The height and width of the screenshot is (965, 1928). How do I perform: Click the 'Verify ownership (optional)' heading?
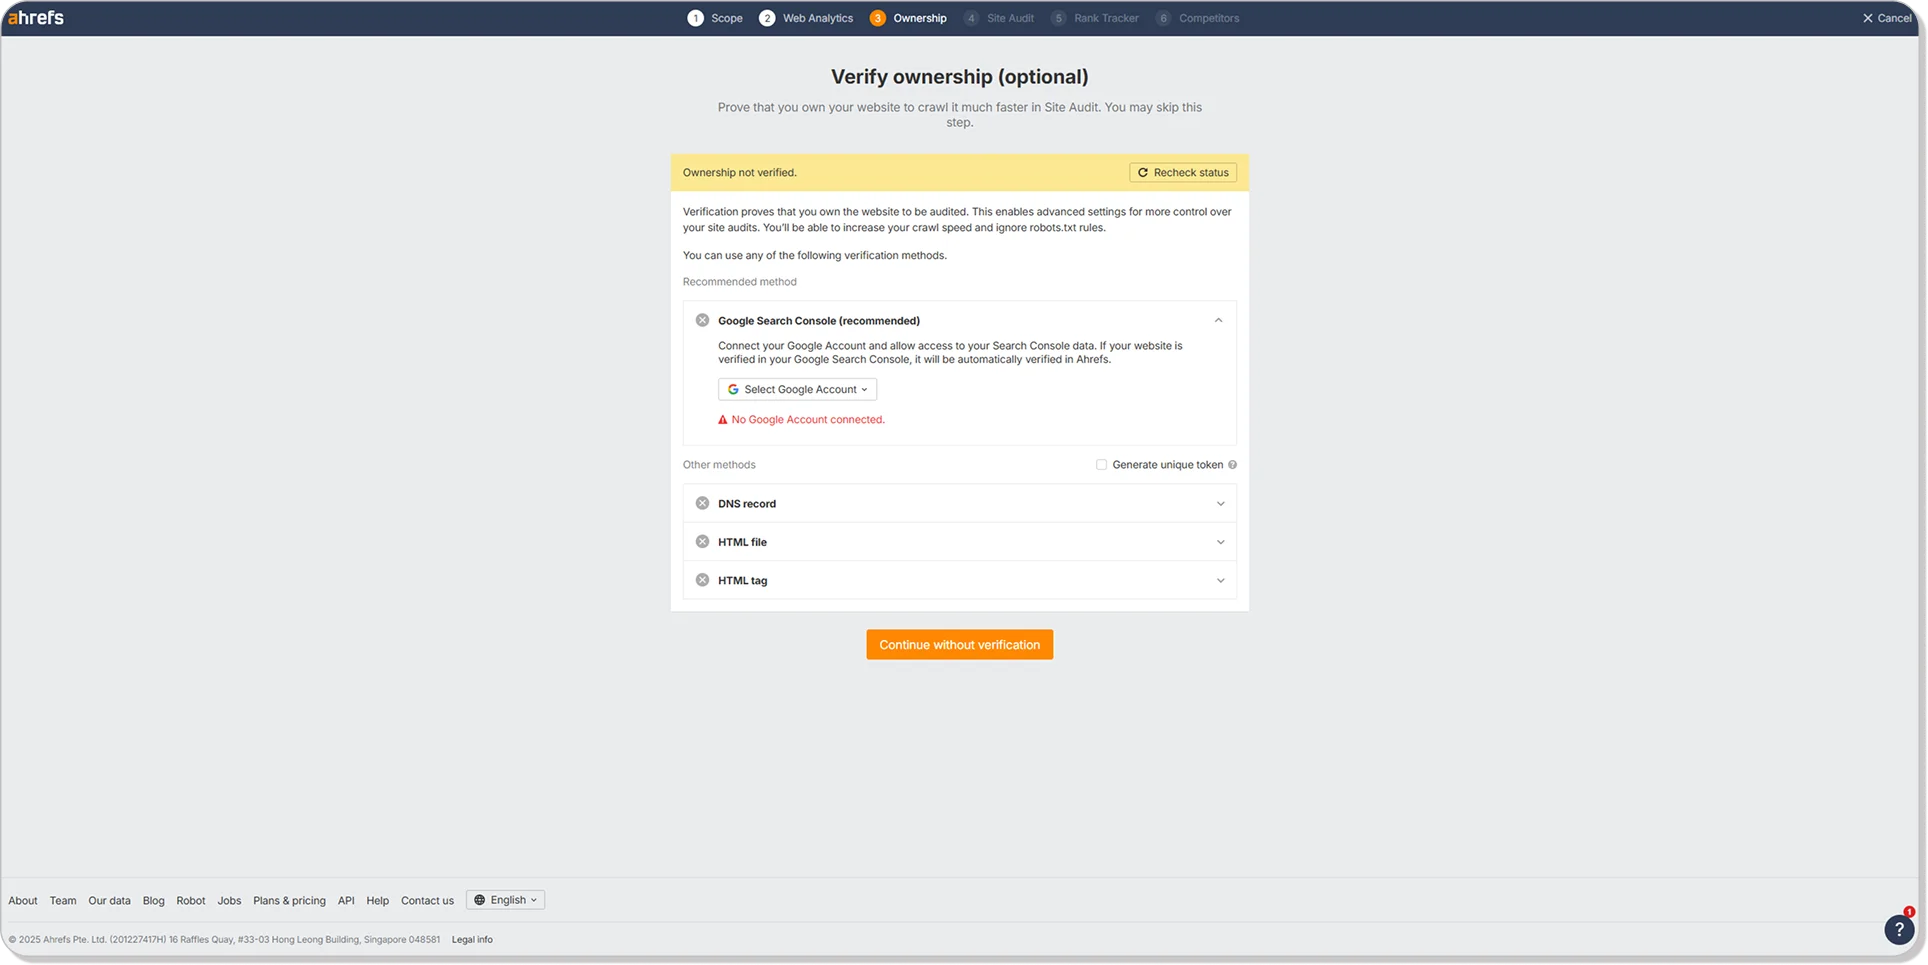point(959,77)
